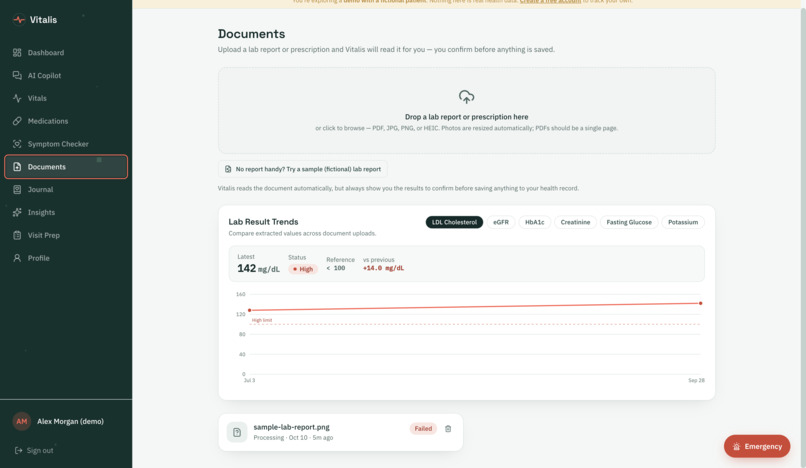Click the sample-lab-report.png file type icon

[237, 432]
